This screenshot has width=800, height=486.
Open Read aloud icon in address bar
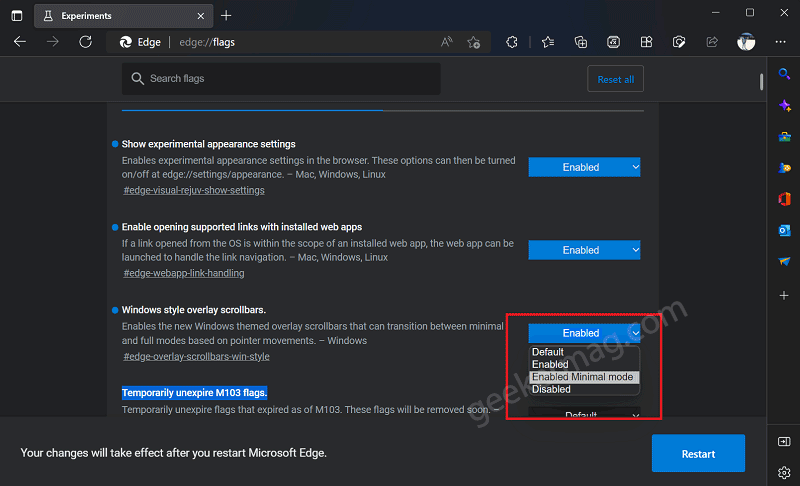coord(446,42)
